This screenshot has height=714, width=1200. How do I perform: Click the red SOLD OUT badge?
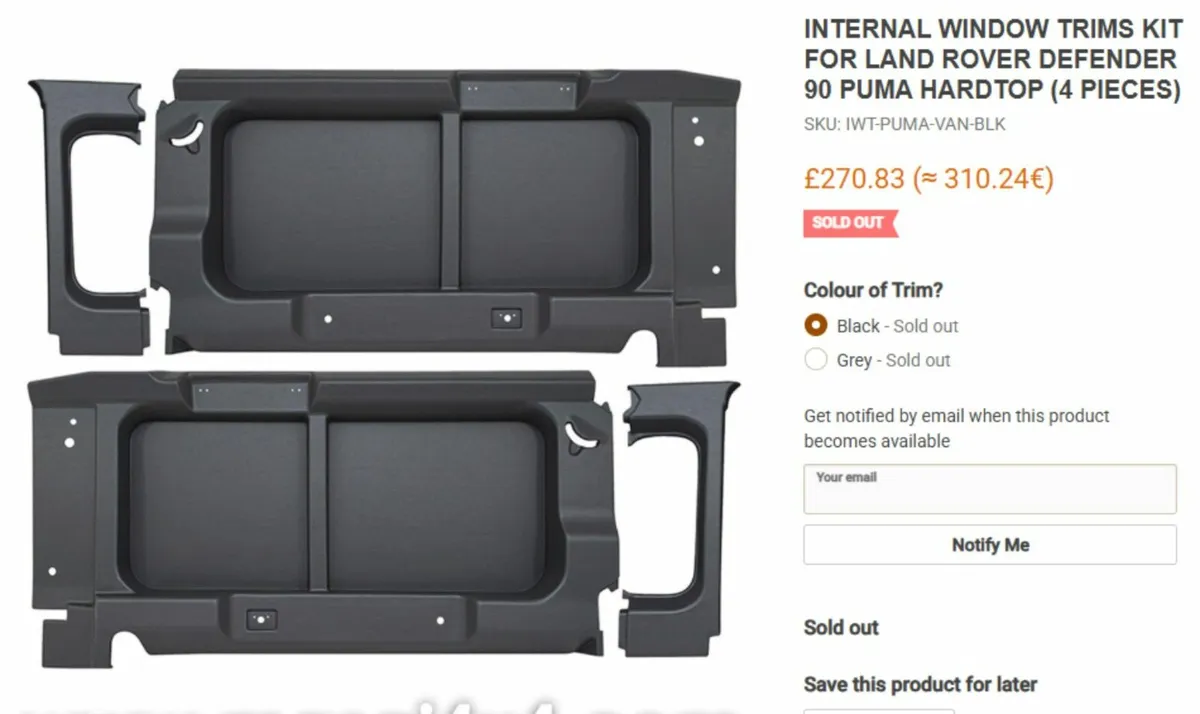[849, 222]
